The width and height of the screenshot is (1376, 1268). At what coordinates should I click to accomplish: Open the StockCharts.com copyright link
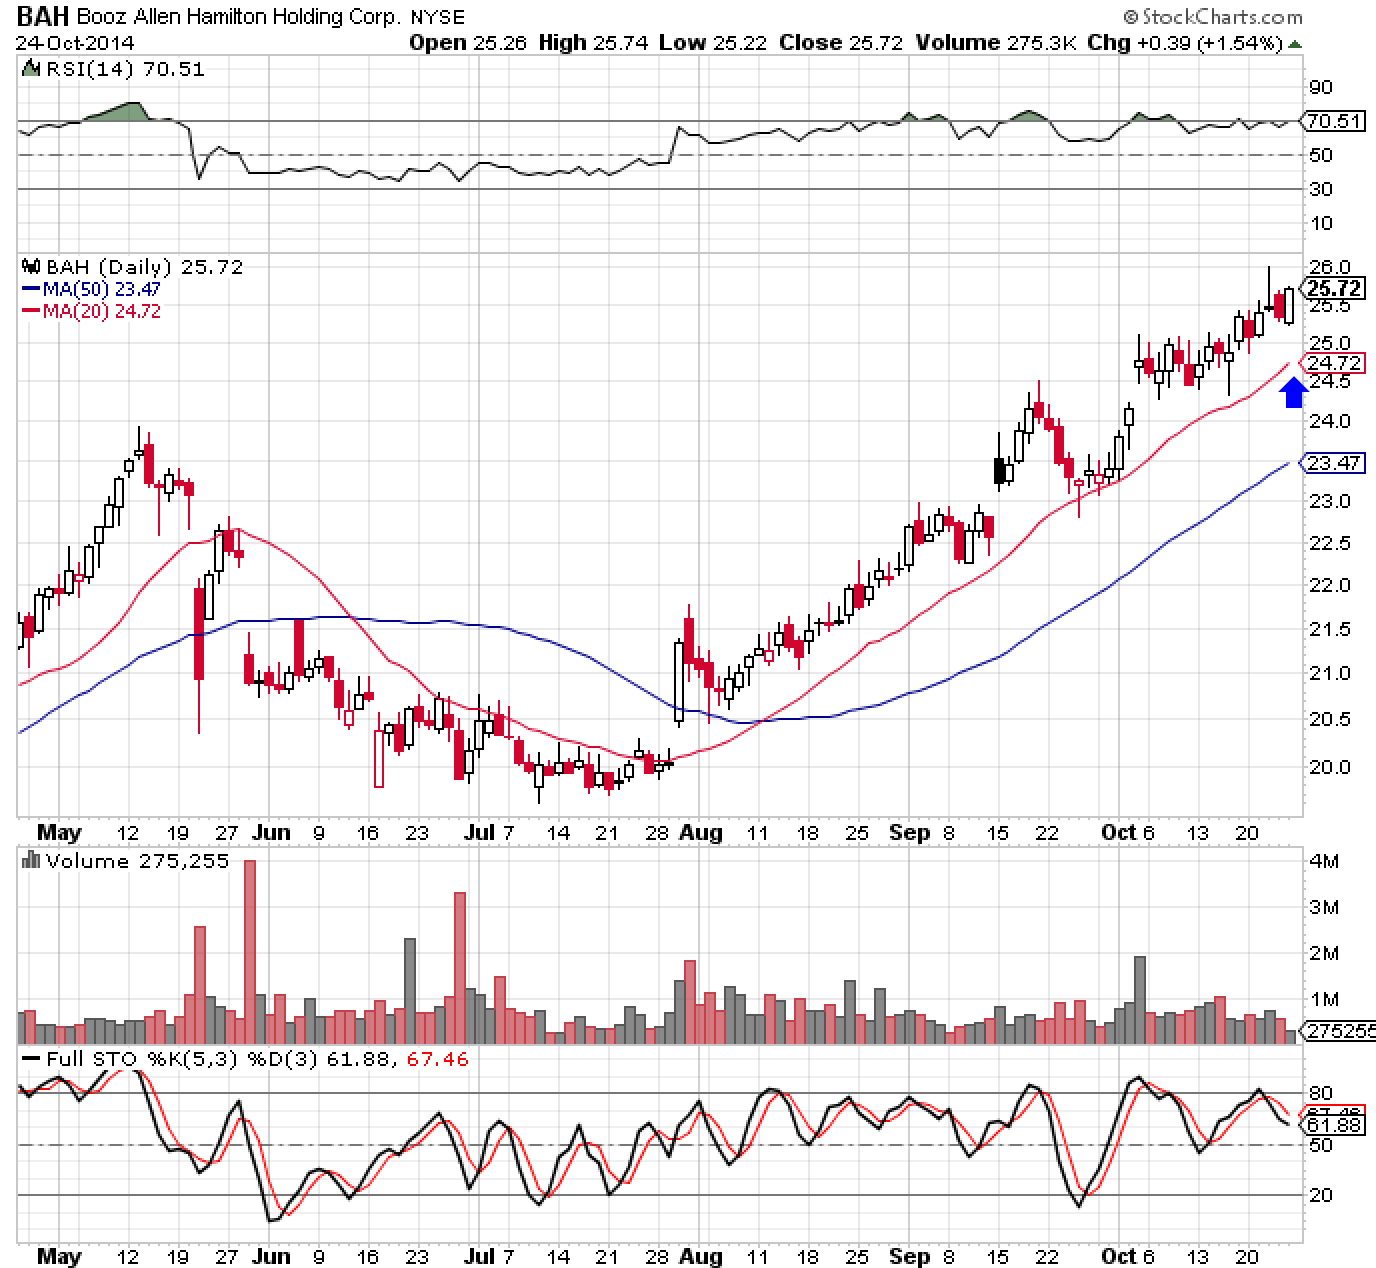tap(1213, 16)
